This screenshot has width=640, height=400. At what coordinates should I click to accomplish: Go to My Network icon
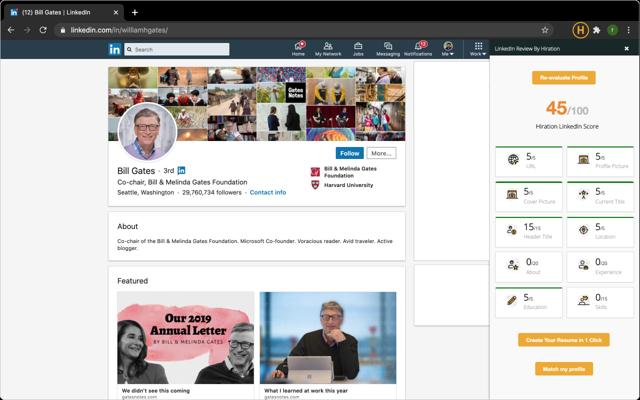327,47
